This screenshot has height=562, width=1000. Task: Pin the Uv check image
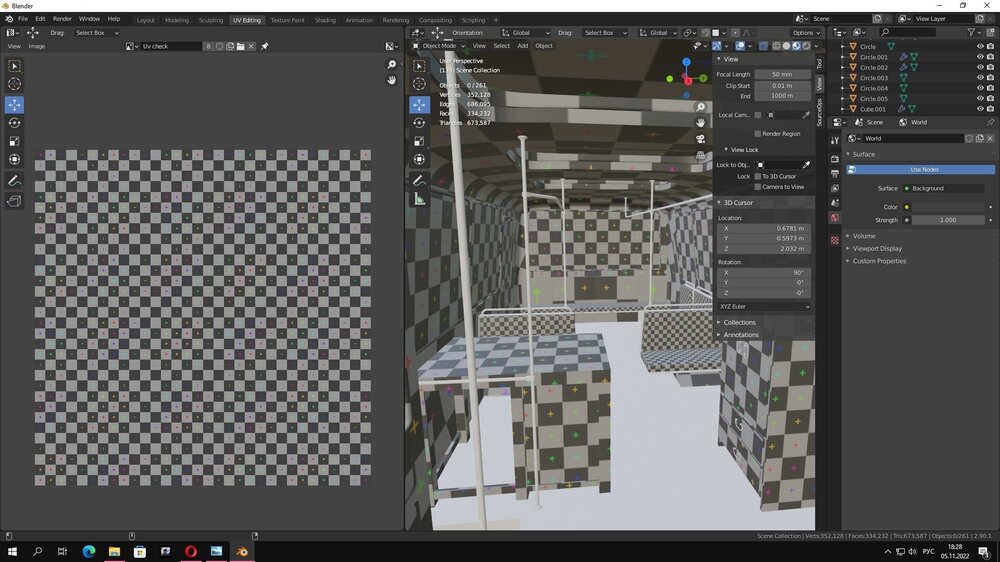click(x=264, y=46)
